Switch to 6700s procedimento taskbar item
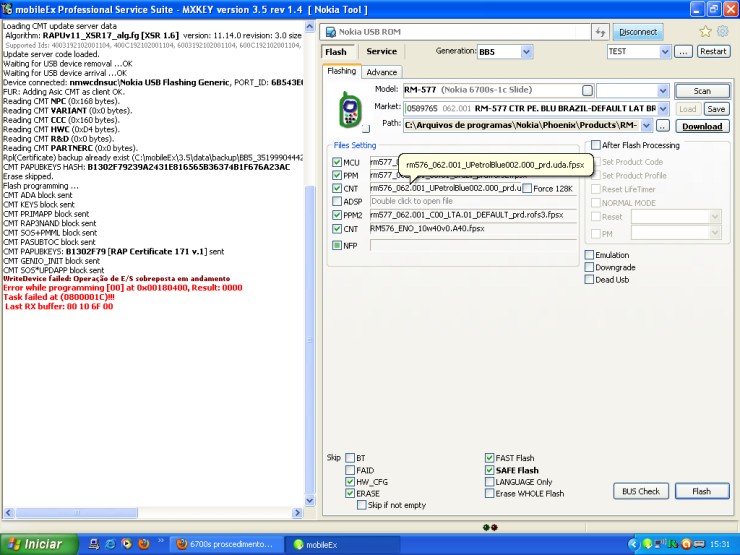The image size is (740, 555). pyautogui.click(x=227, y=545)
